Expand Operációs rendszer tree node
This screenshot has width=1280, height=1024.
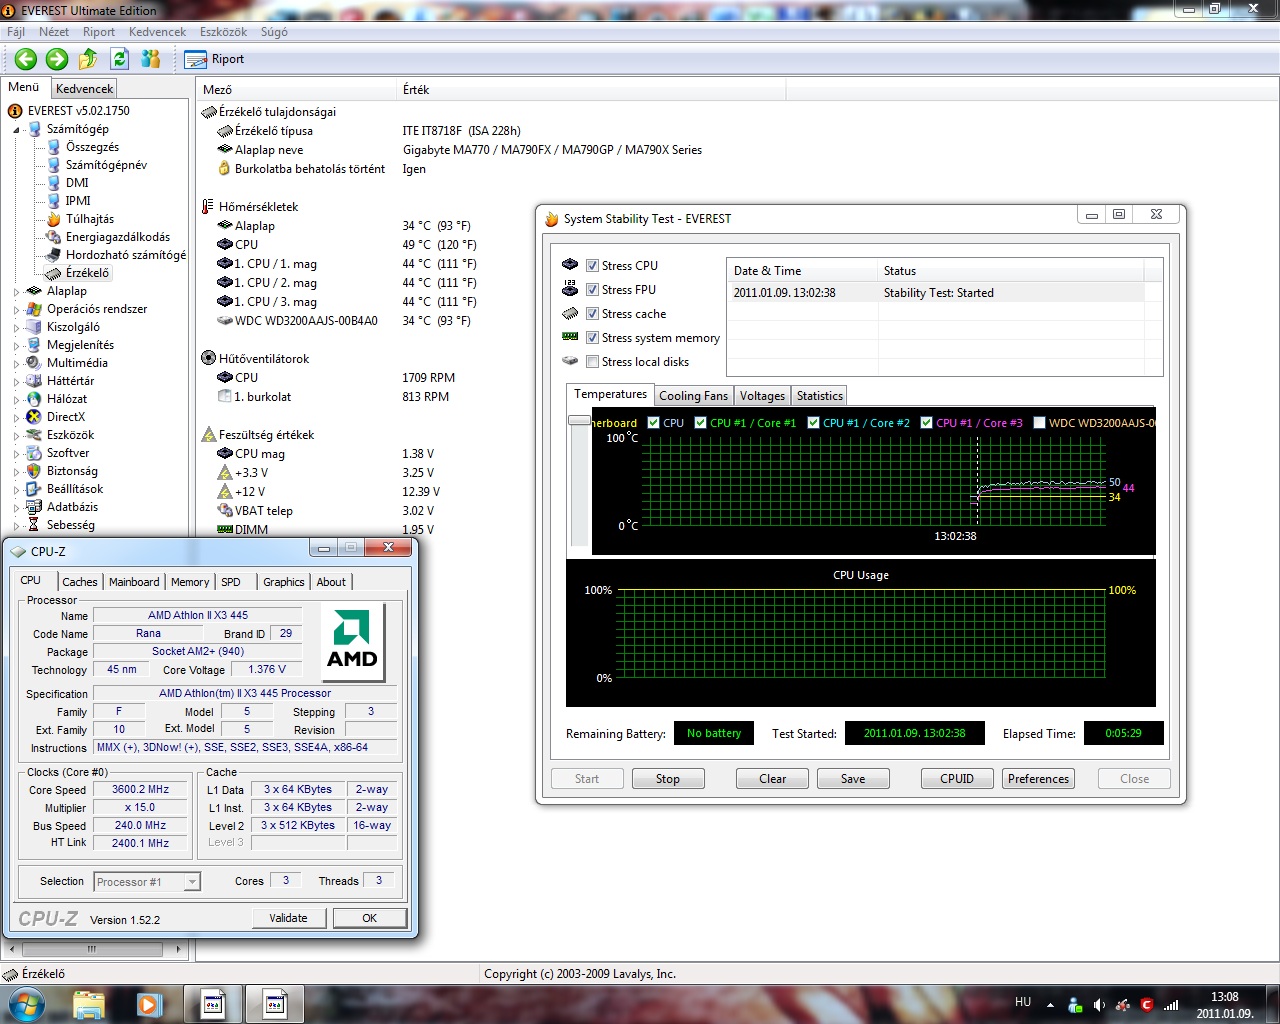(17, 309)
